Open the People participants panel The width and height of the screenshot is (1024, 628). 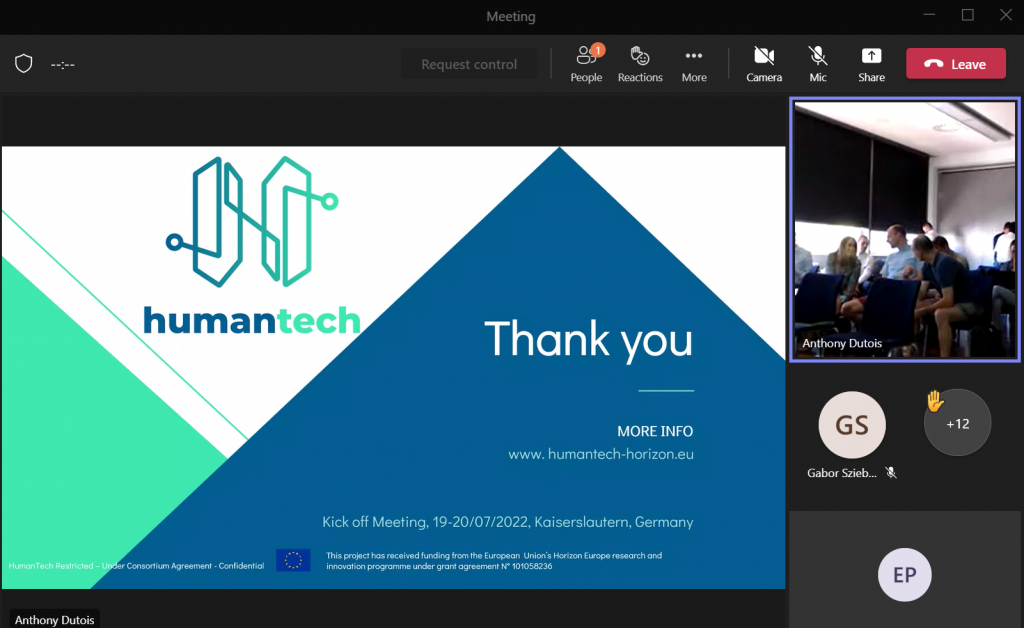click(x=586, y=64)
